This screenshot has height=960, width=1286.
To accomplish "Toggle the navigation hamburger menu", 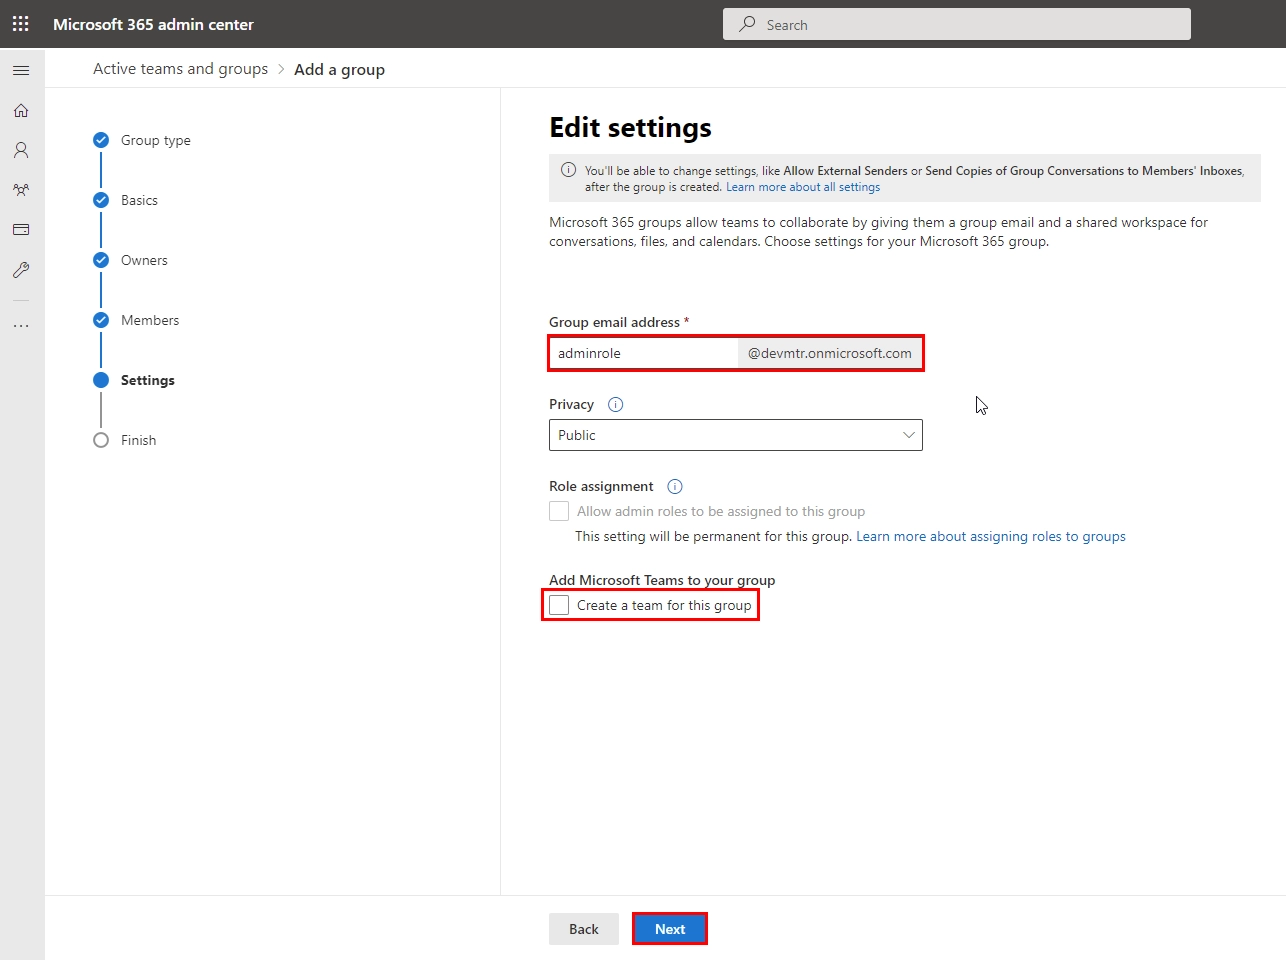I will (21, 70).
